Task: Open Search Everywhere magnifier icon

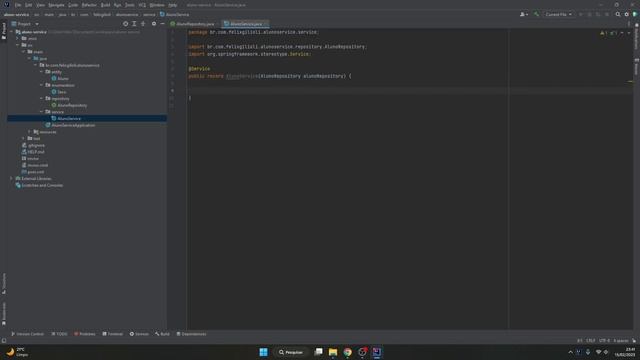Action: pyautogui.click(x=618, y=14)
